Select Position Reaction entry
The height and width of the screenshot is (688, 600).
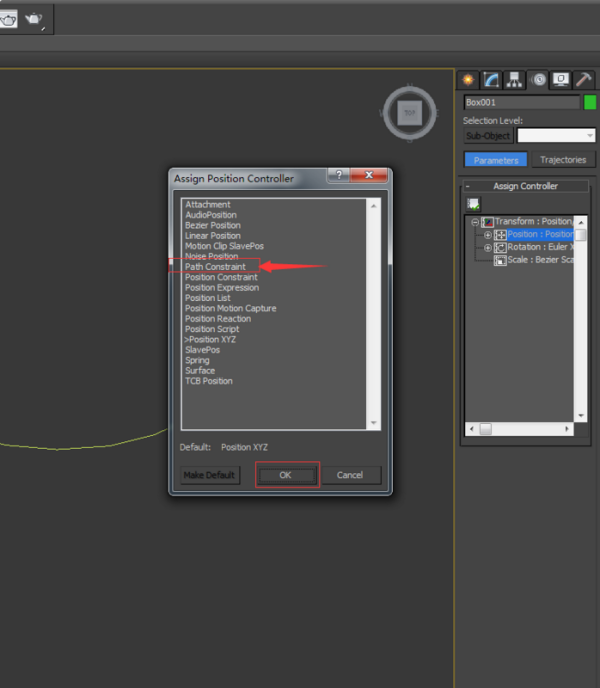pos(218,319)
